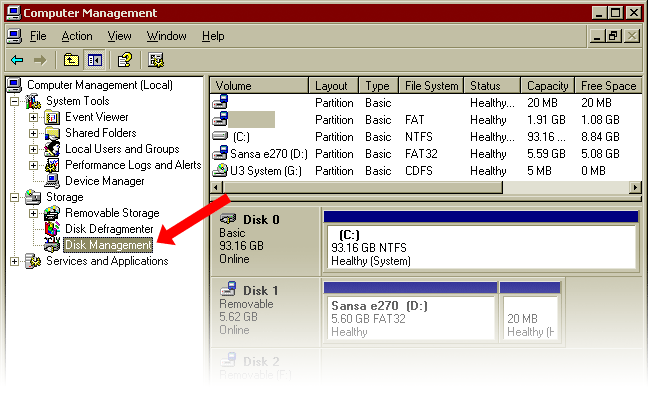Select the (C:) NTFS partition on Disk 0
The image size is (648, 417).
coord(480,247)
